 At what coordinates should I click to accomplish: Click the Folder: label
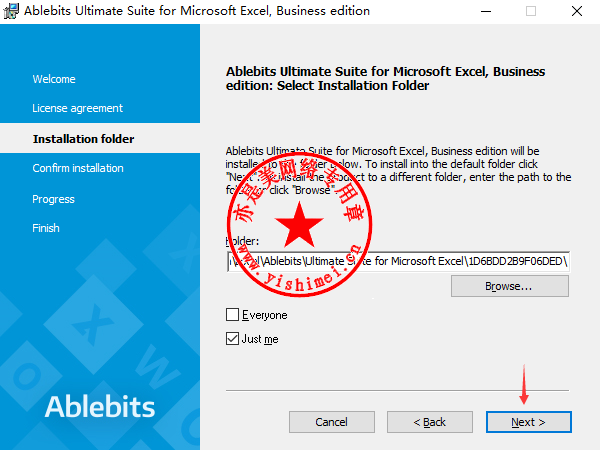[242, 241]
